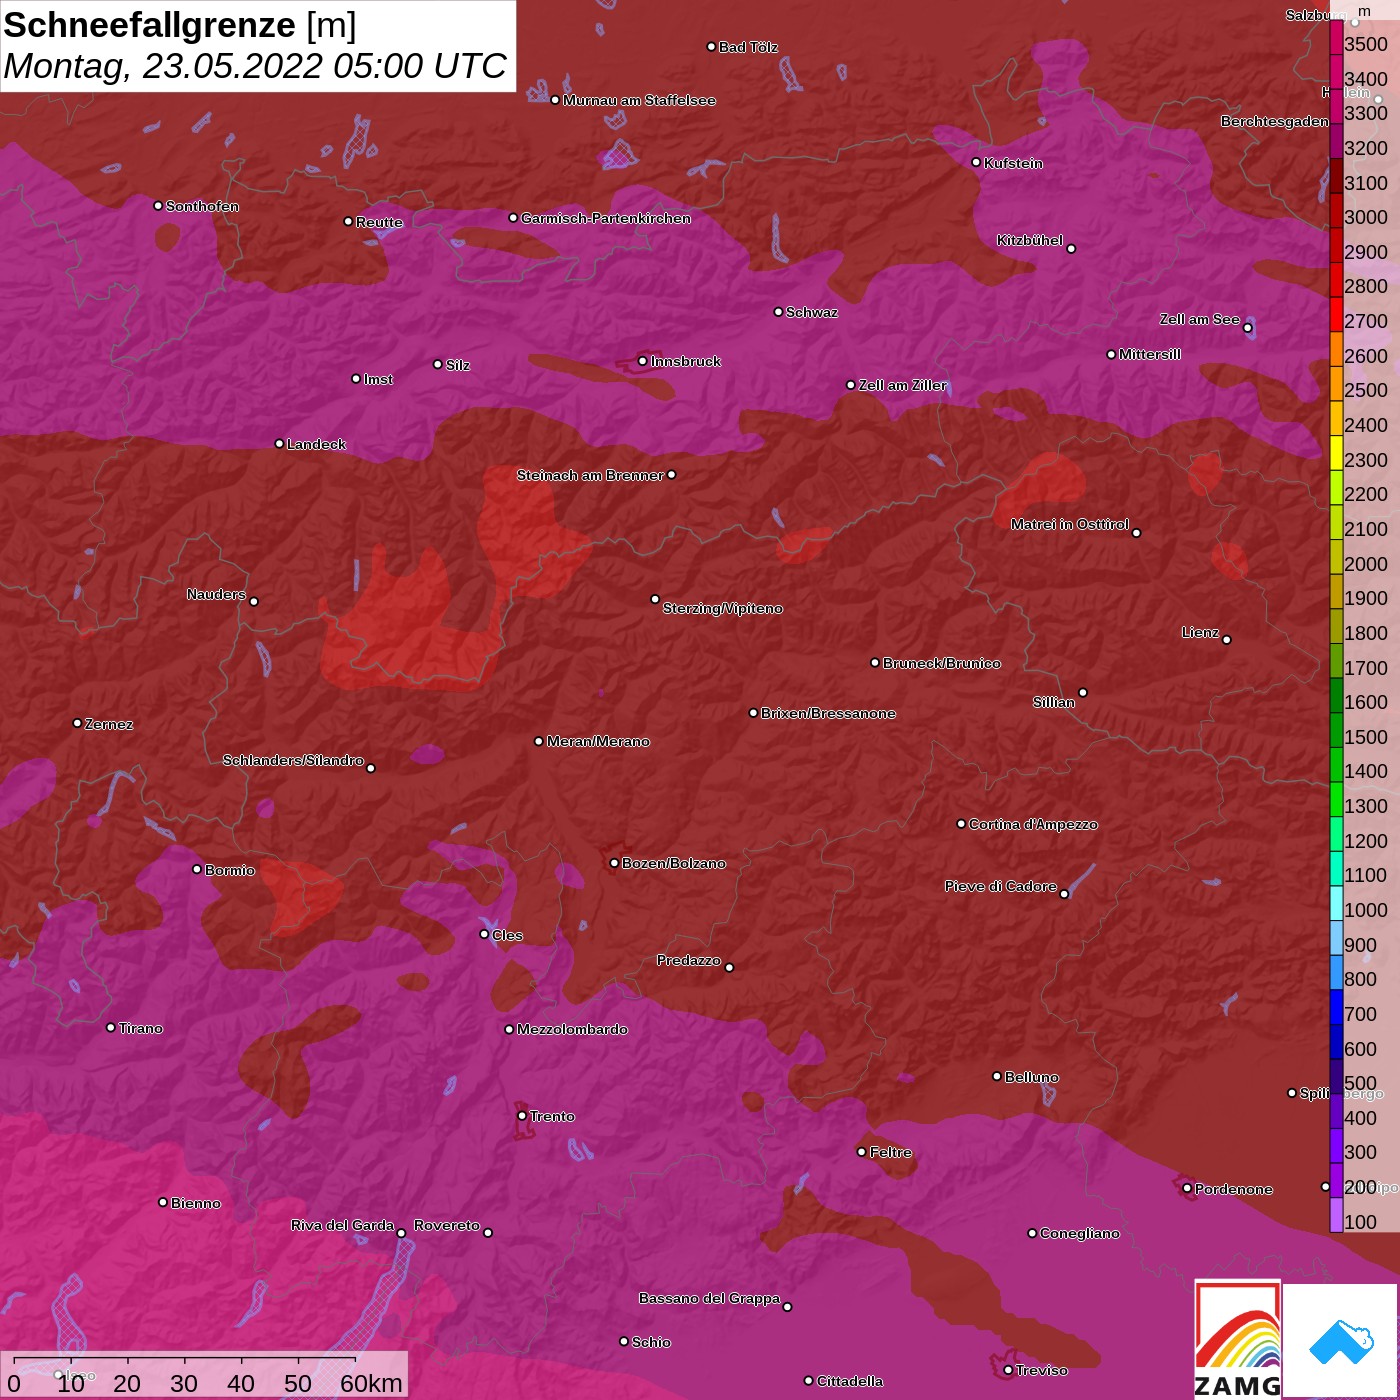Click the Meran/Merano label
This screenshot has width=1400, height=1400.
point(598,741)
